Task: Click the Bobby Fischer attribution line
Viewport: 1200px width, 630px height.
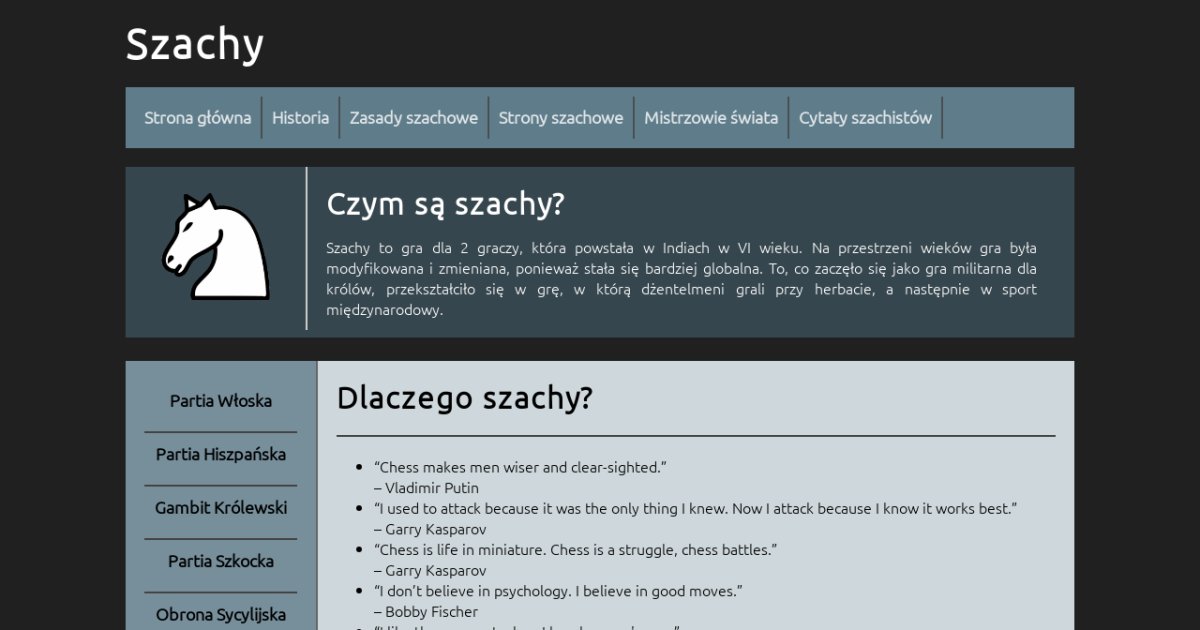Action: [426, 611]
